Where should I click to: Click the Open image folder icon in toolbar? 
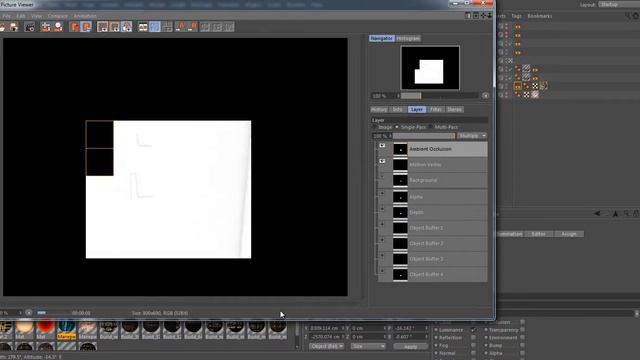point(2,27)
